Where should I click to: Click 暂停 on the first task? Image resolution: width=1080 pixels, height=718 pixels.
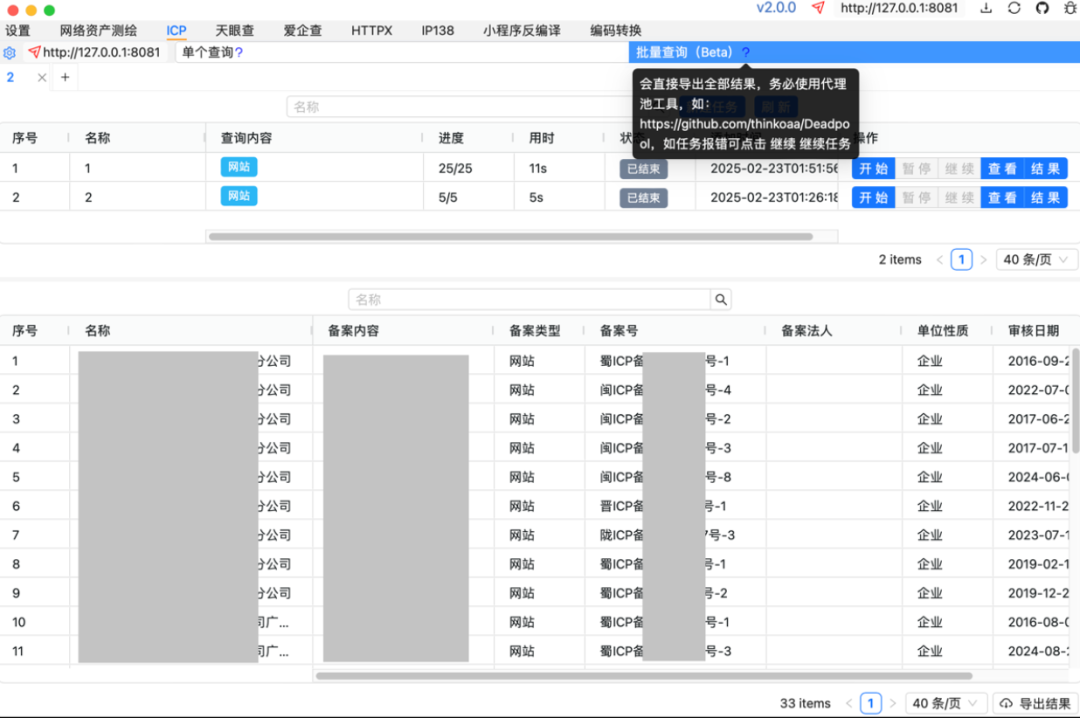coord(917,168)
